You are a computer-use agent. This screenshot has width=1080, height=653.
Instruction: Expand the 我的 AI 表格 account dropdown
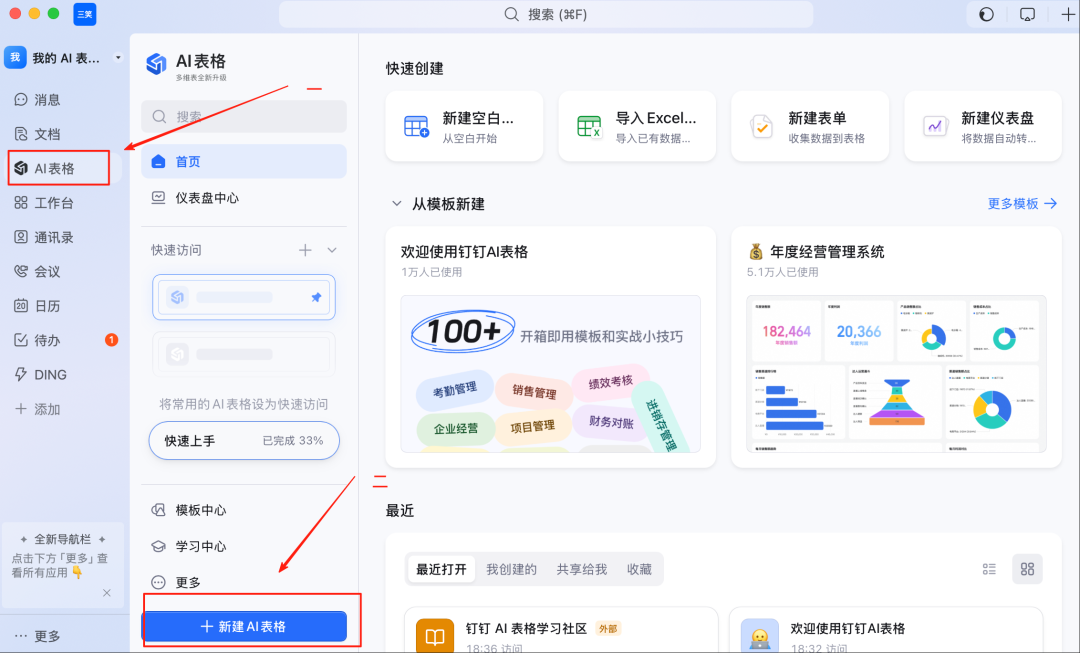[x=118, y=58]
